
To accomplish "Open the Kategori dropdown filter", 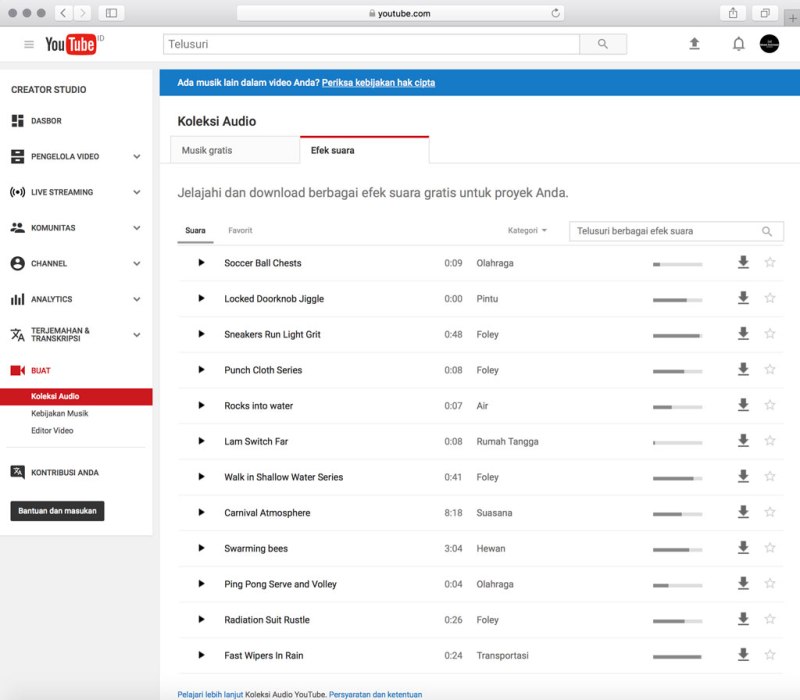I will coord(527,231).
